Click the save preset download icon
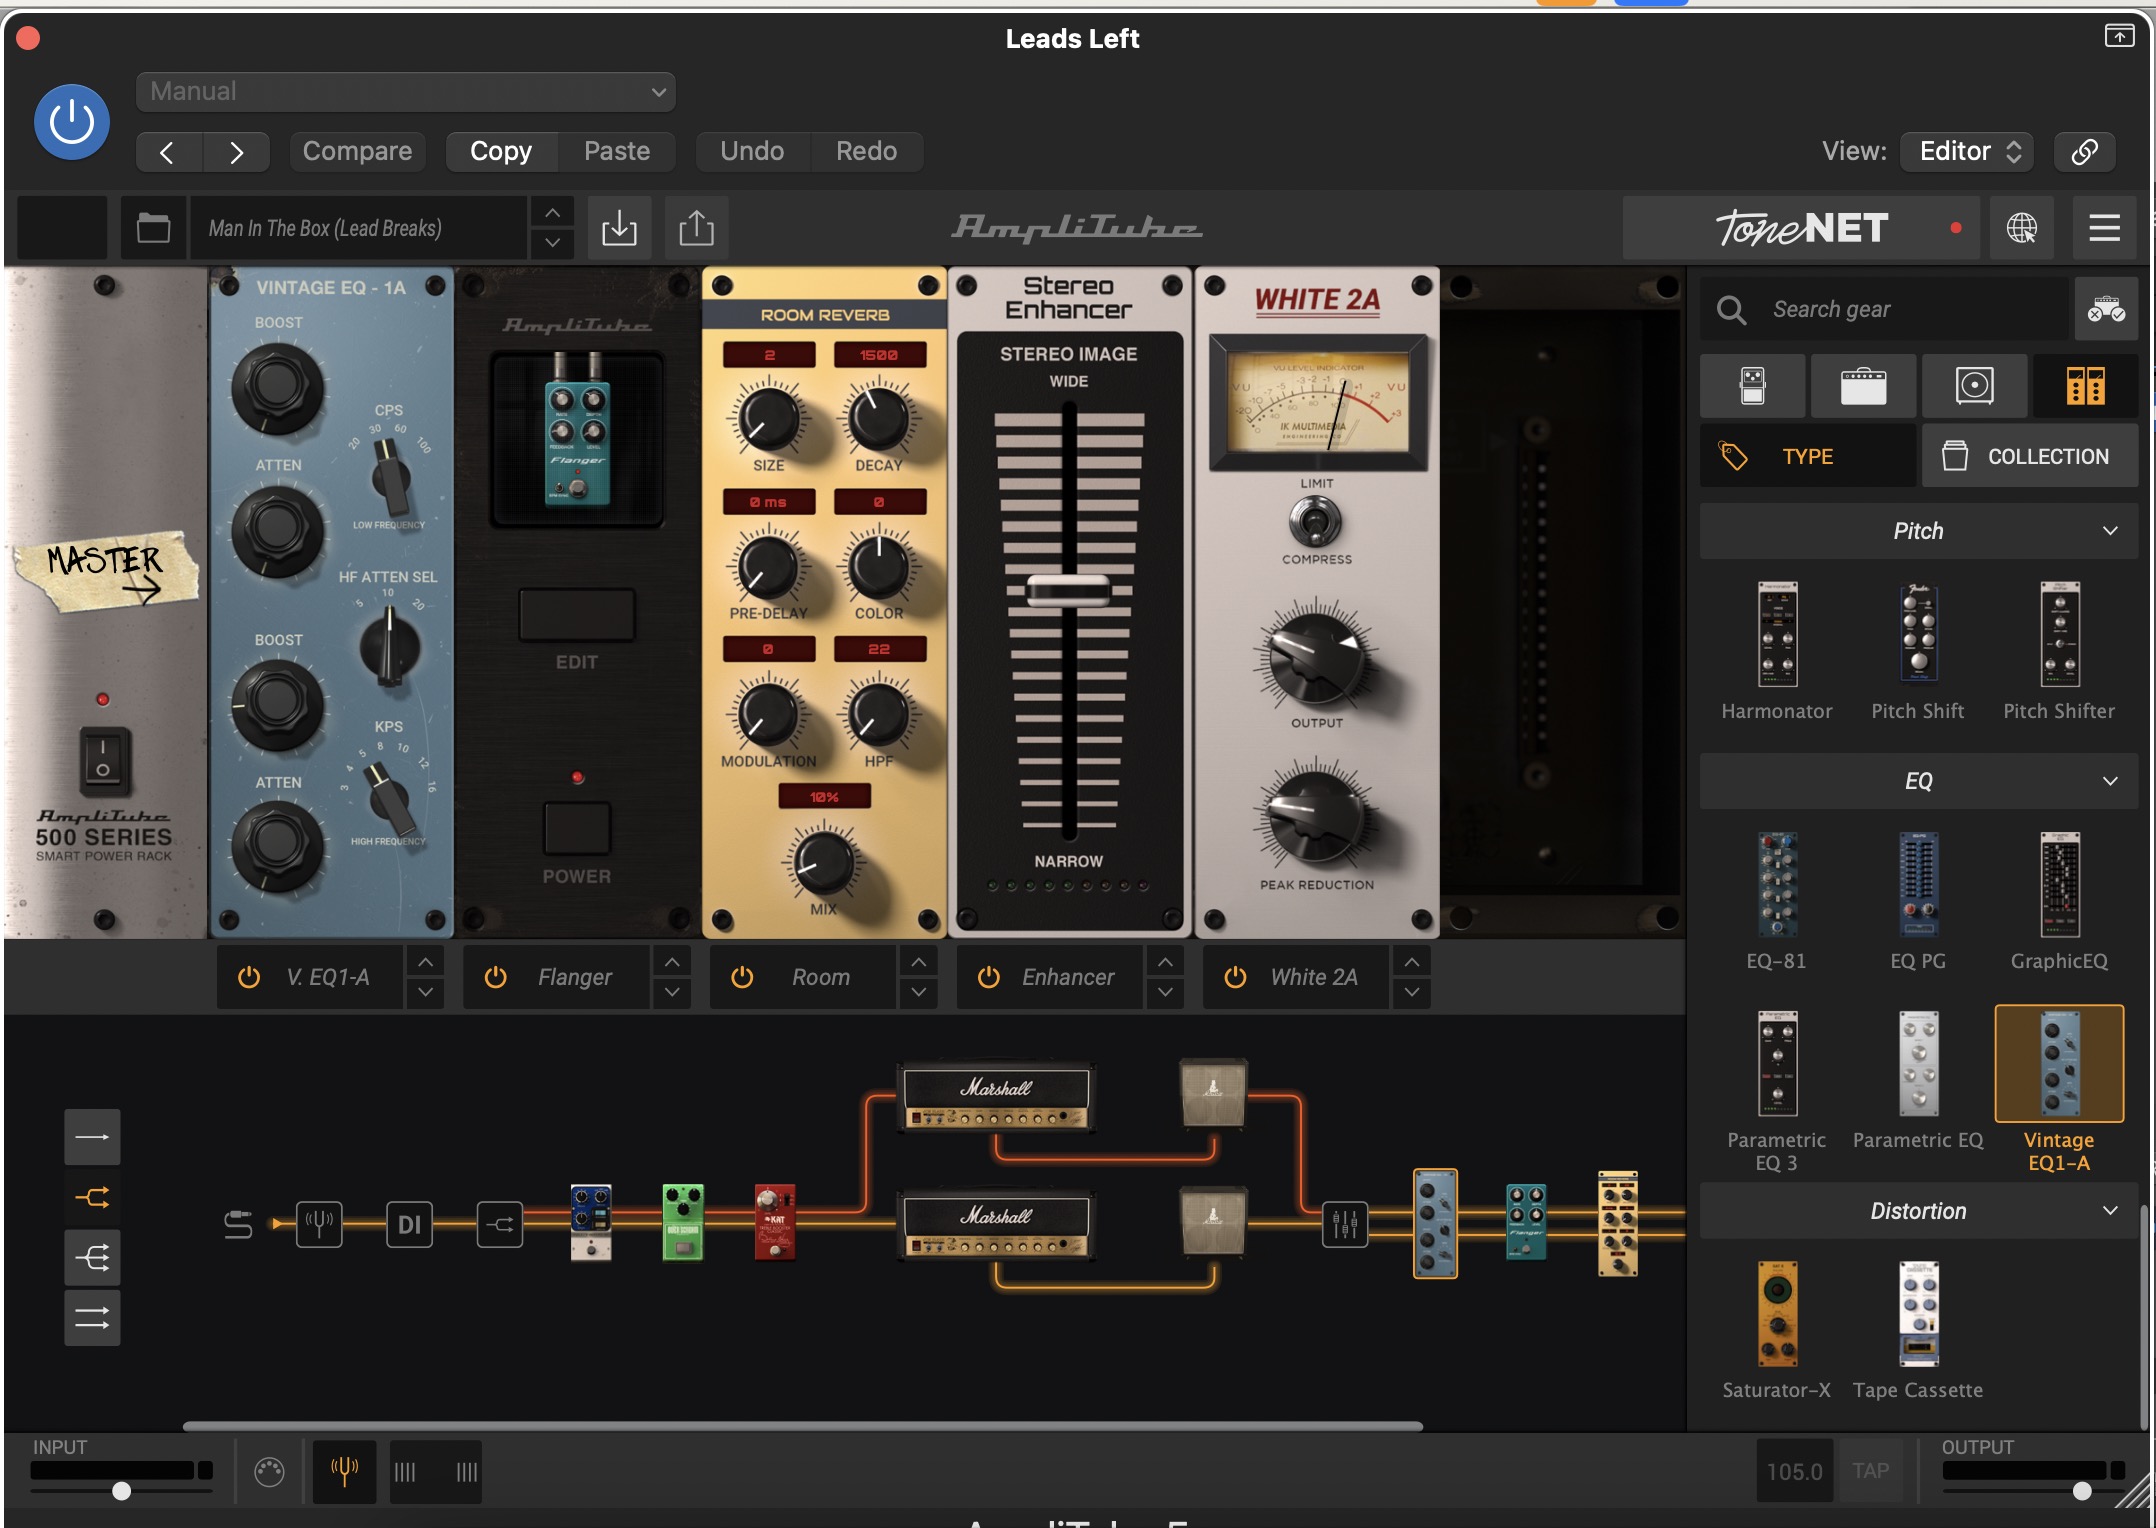 [619, 228]
